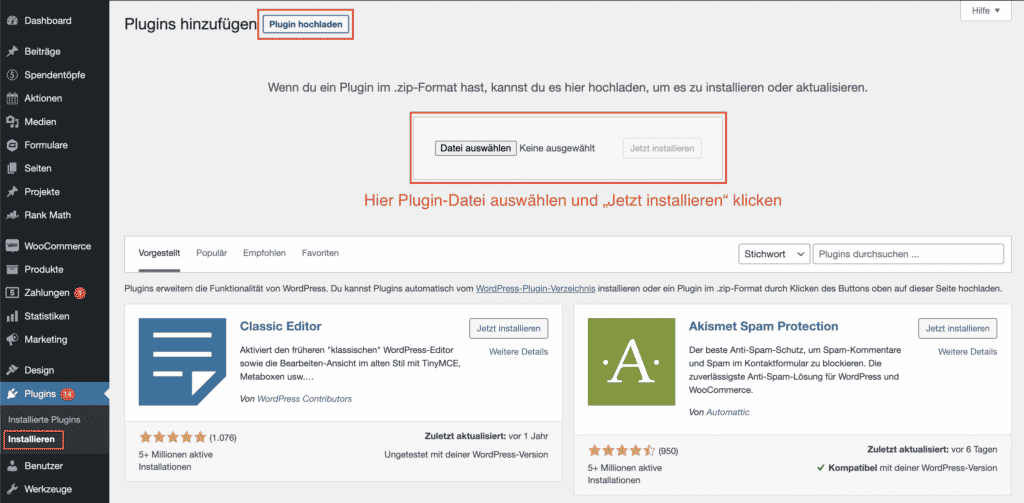Open the Hilfe help dropdown

click(985, 11)
